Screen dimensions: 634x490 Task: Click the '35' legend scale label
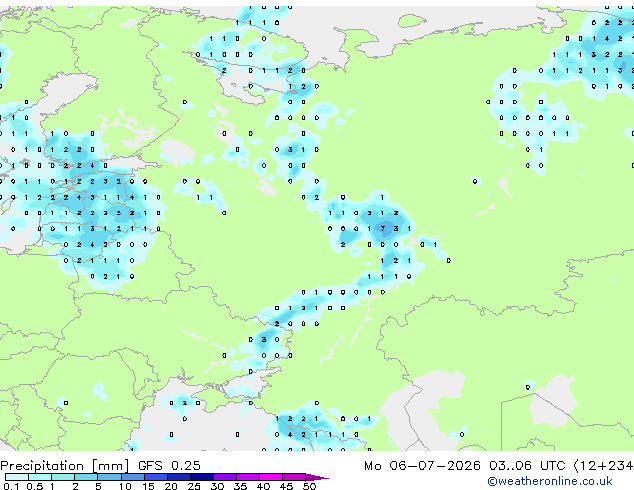(240, 486)
